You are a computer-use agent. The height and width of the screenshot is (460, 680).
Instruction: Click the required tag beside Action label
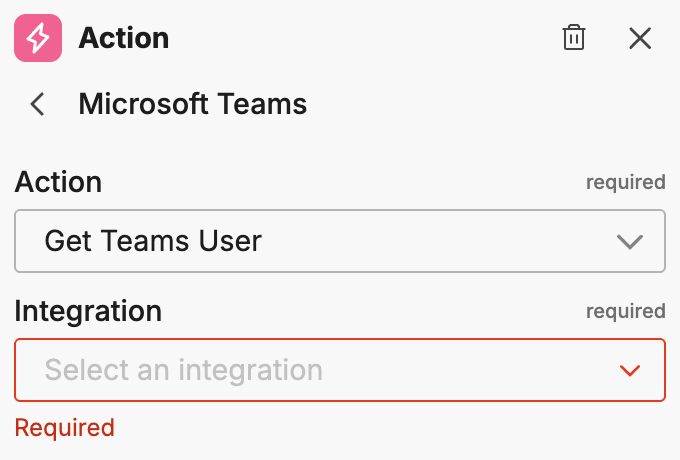point(625,182)
